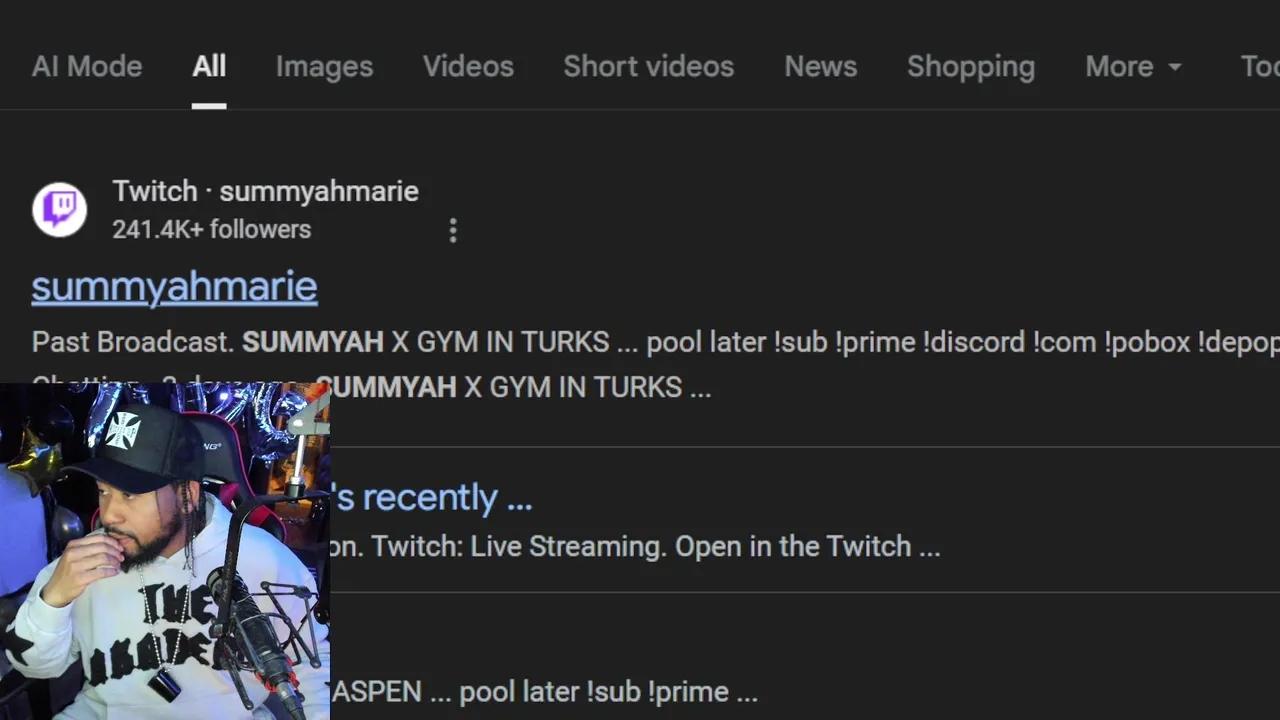This screenshot has height=720, width=1280.
Task: Expand the More search options dropdown
Action: tap(1133, 66)
